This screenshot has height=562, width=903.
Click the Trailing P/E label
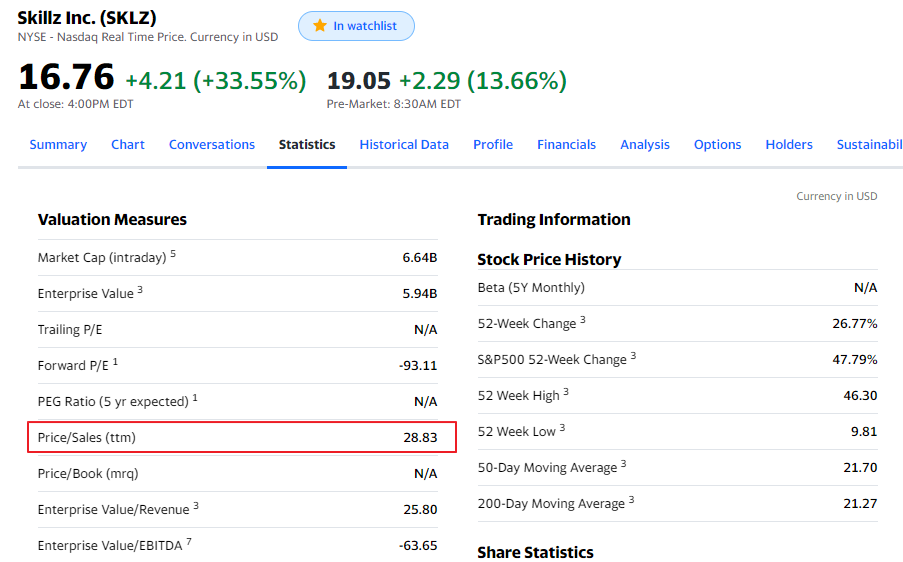(70, 329)
